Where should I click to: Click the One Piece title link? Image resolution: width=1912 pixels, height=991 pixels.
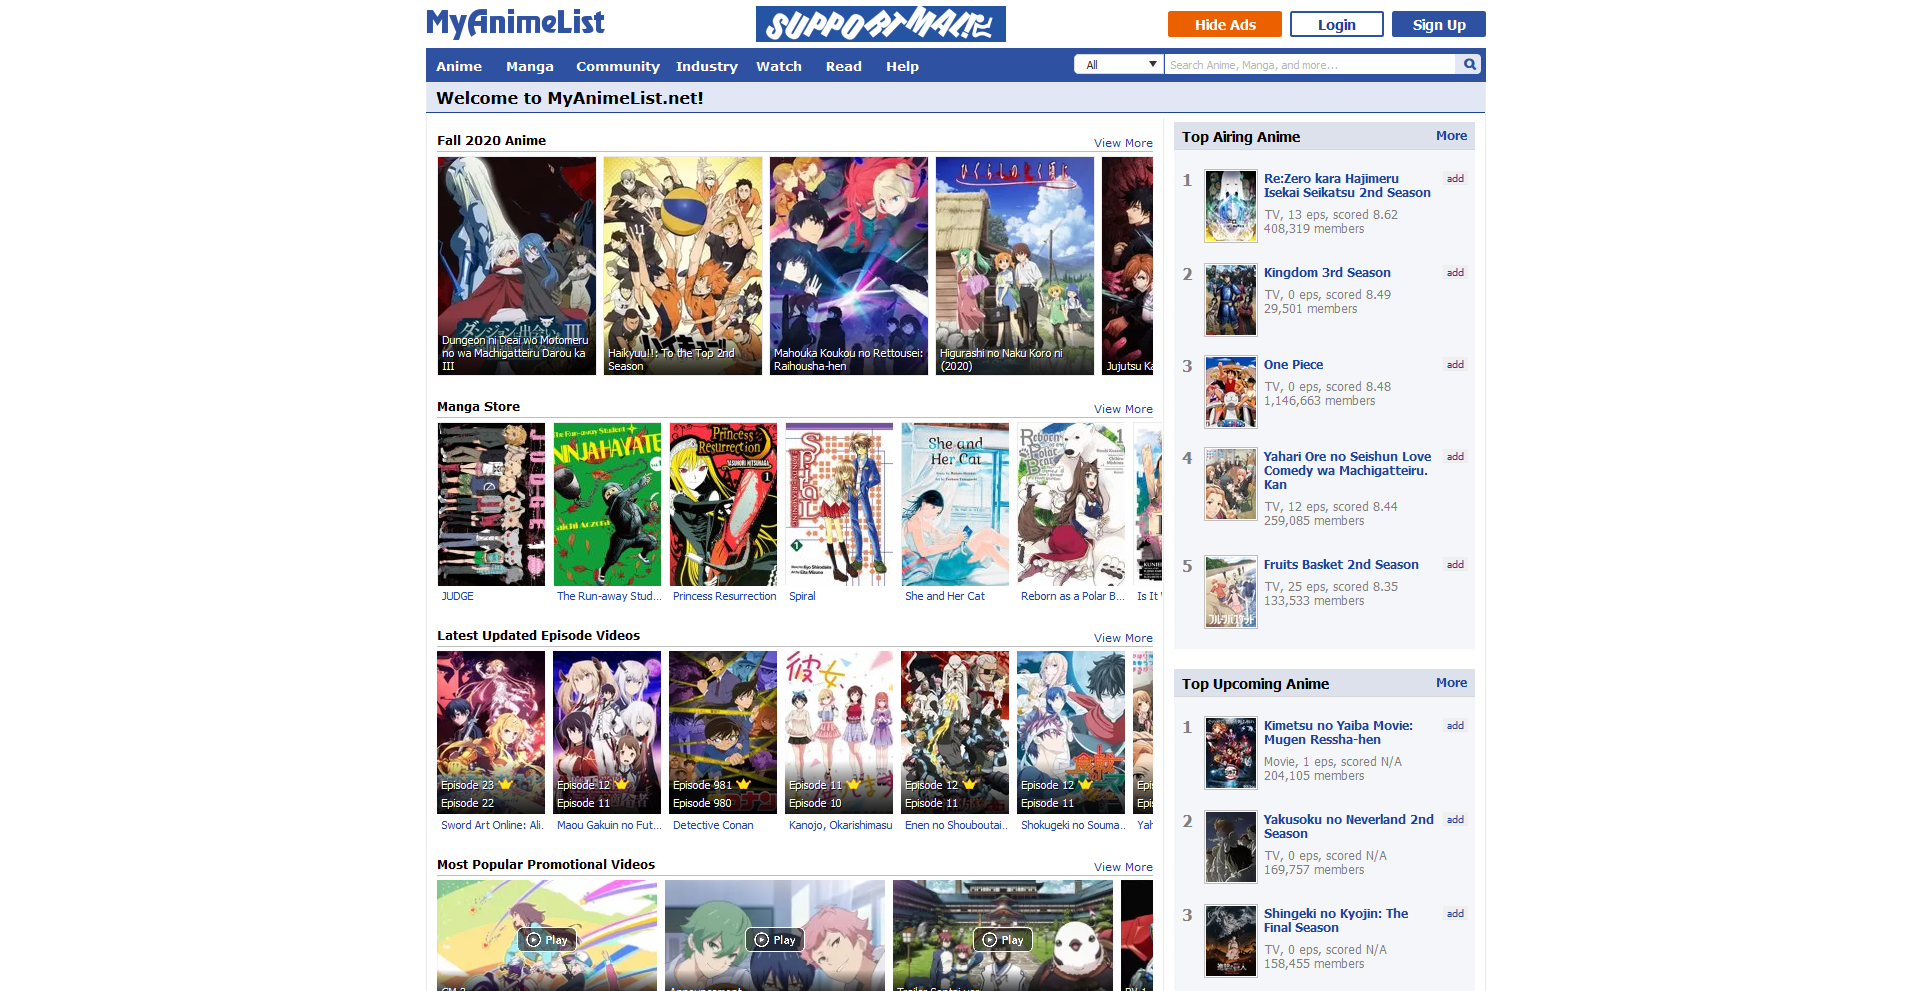click(1293, 365)
